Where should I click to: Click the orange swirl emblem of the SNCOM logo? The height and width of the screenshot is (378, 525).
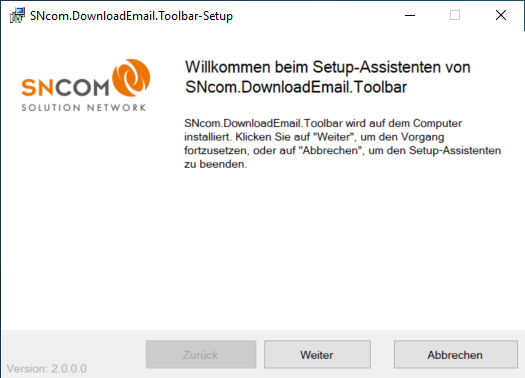pyautogui.click(x=131, y=78)
